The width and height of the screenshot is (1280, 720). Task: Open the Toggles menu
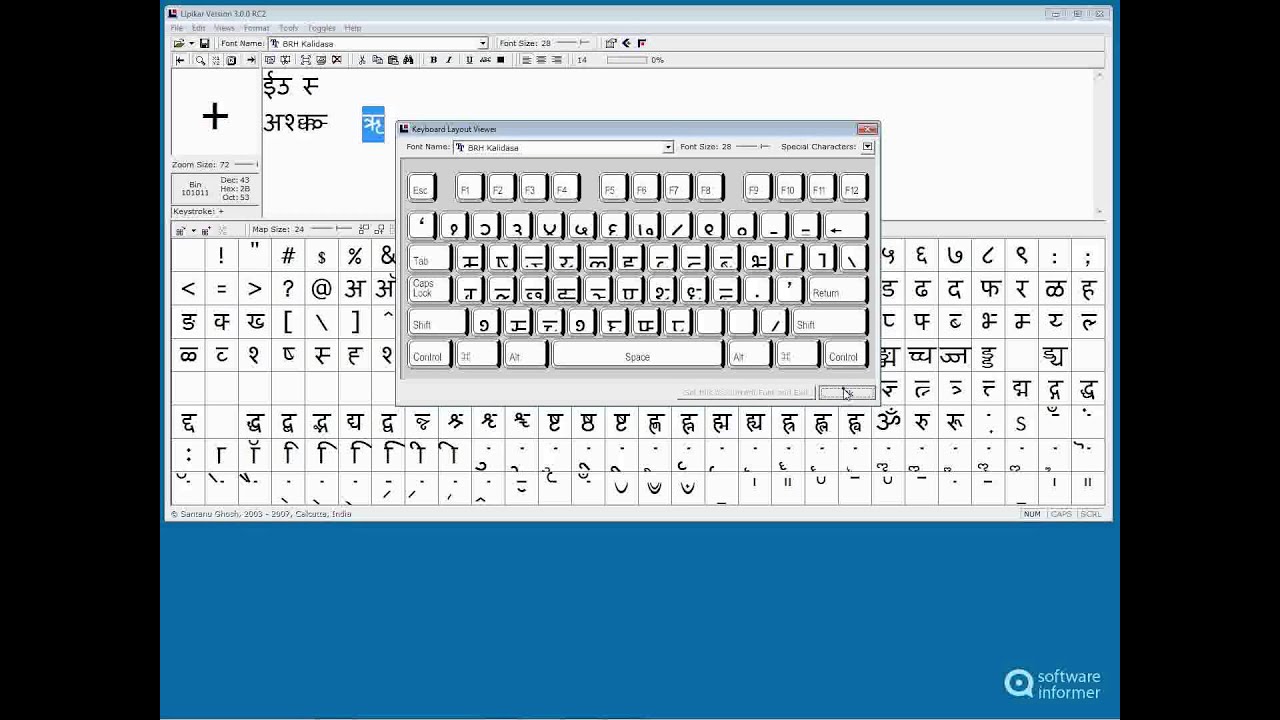[321, 28]
